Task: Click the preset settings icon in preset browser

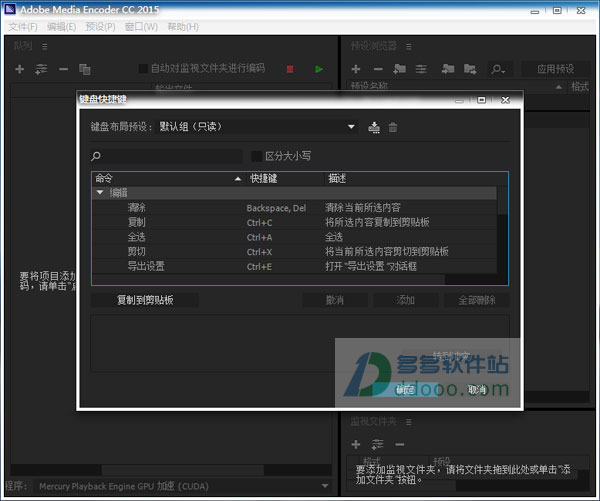Action: [421, 69]
